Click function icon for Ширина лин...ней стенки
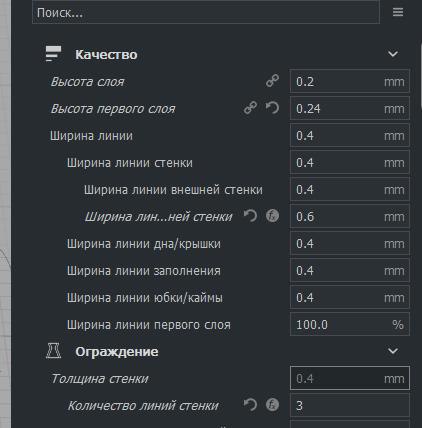 tap(272, 216)
